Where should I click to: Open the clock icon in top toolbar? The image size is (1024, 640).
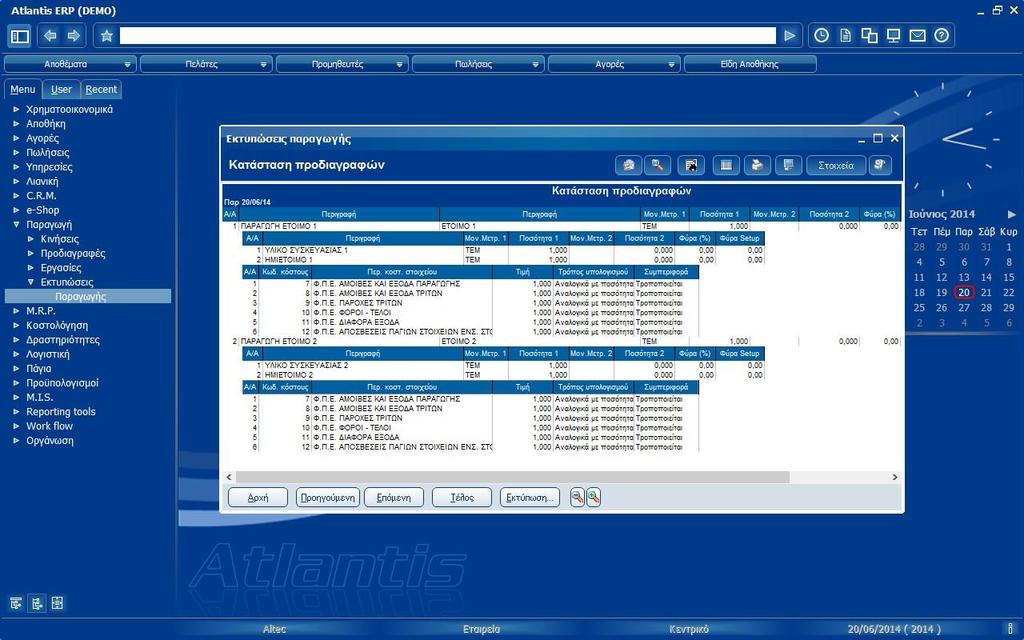point(821,36)
